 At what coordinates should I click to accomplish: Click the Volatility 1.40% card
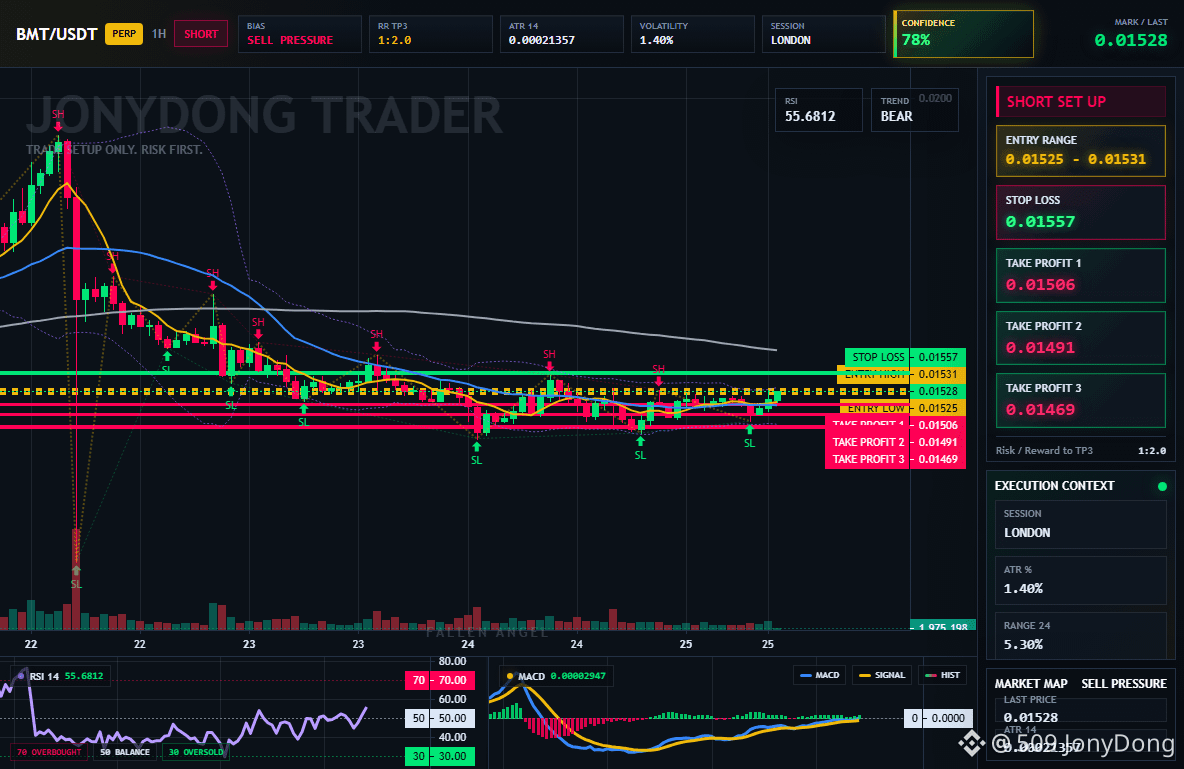(692, 34)
